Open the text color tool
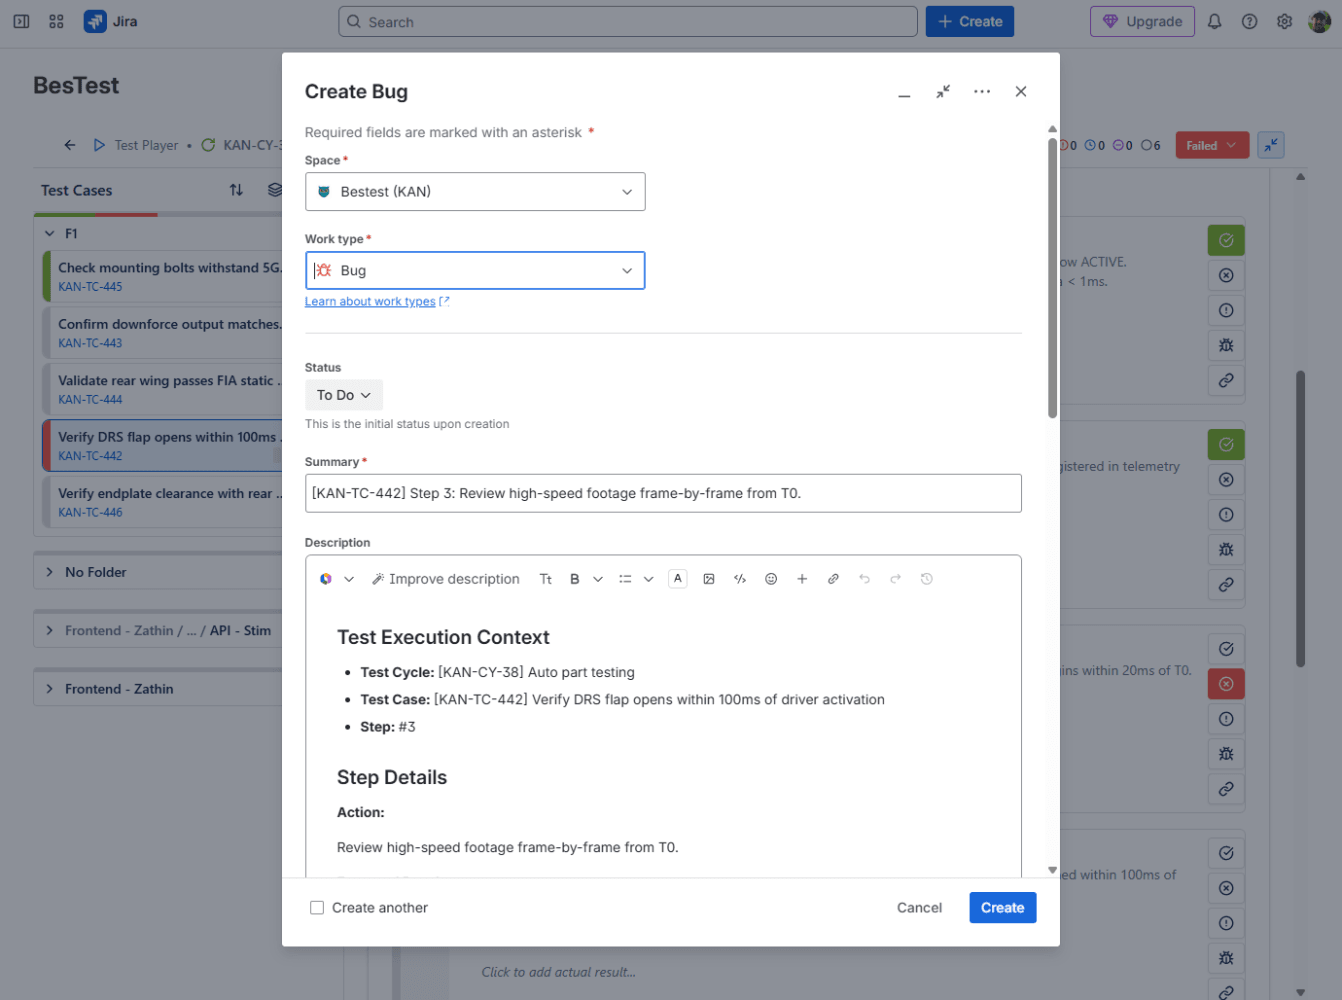The width and height of the screenshot is (1342, 1000). [678, 579]
